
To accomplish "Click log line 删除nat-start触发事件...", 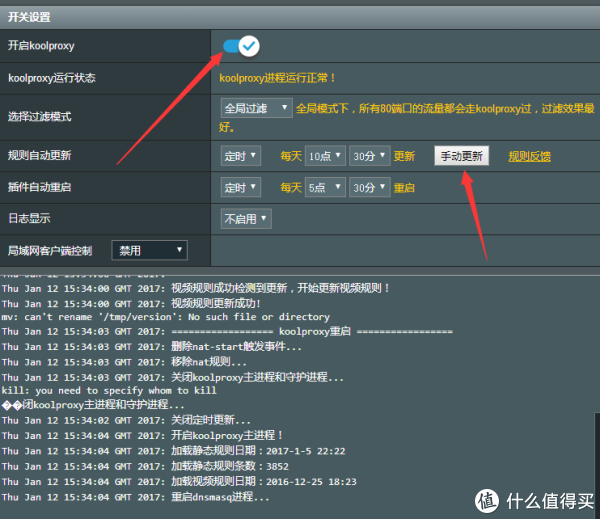I will (x=152, y=346).
